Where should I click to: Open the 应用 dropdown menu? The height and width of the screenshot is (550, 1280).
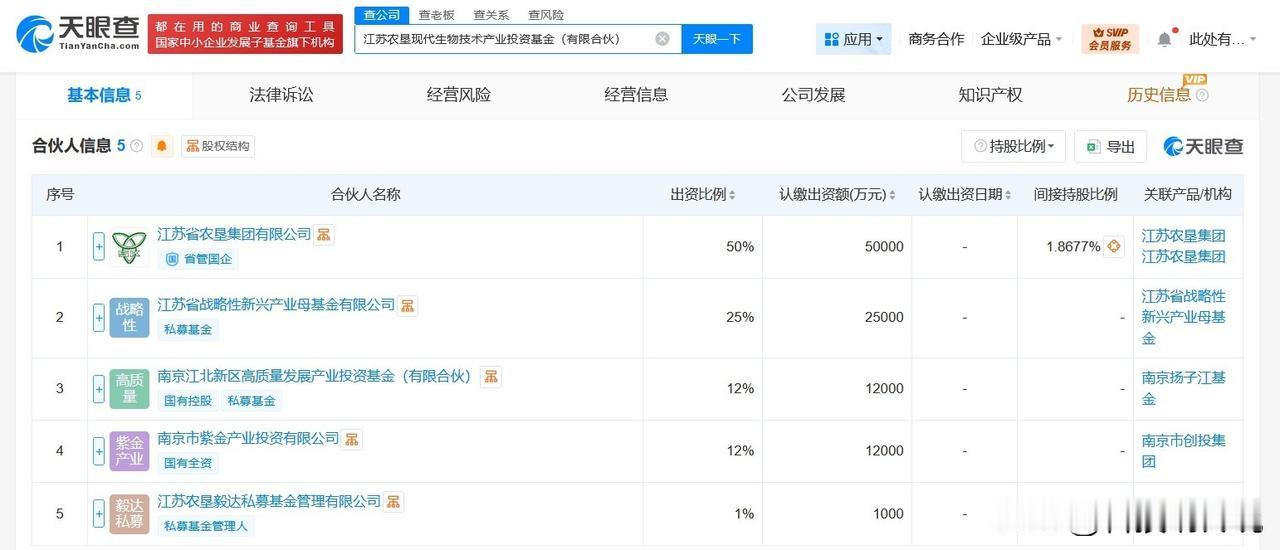tap(853, 39)
